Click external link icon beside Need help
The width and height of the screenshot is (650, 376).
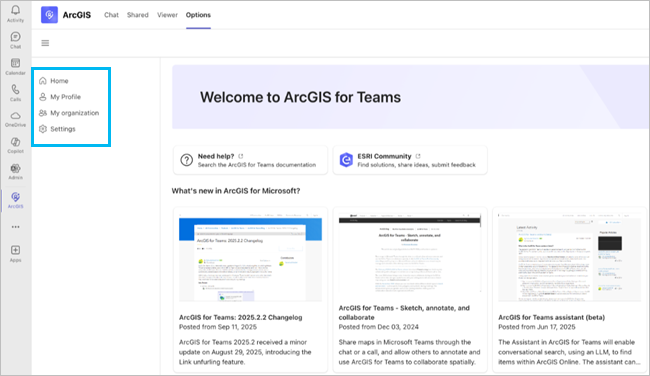(x=240, y=156)
